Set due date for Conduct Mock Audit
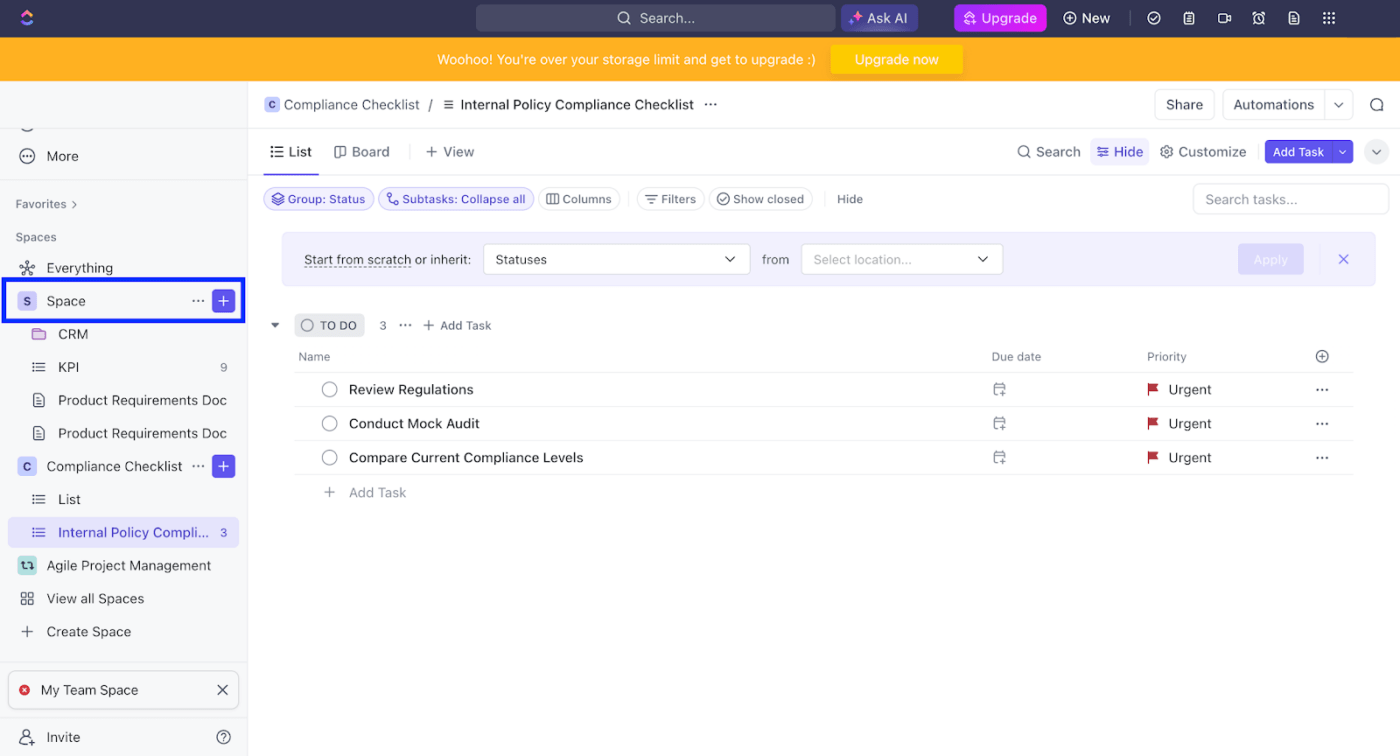1400x756 pixels. pyautogui.click(x=999, y=424)
